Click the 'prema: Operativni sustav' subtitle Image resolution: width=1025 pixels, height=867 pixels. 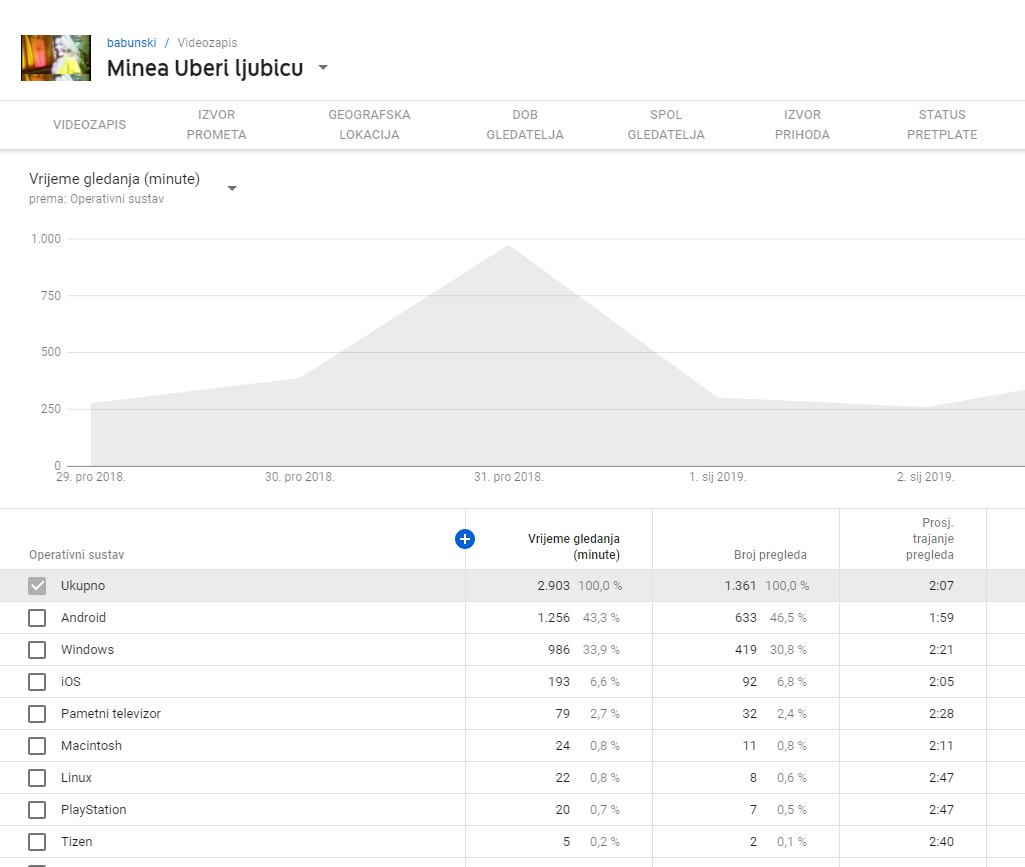coord(96,199)
